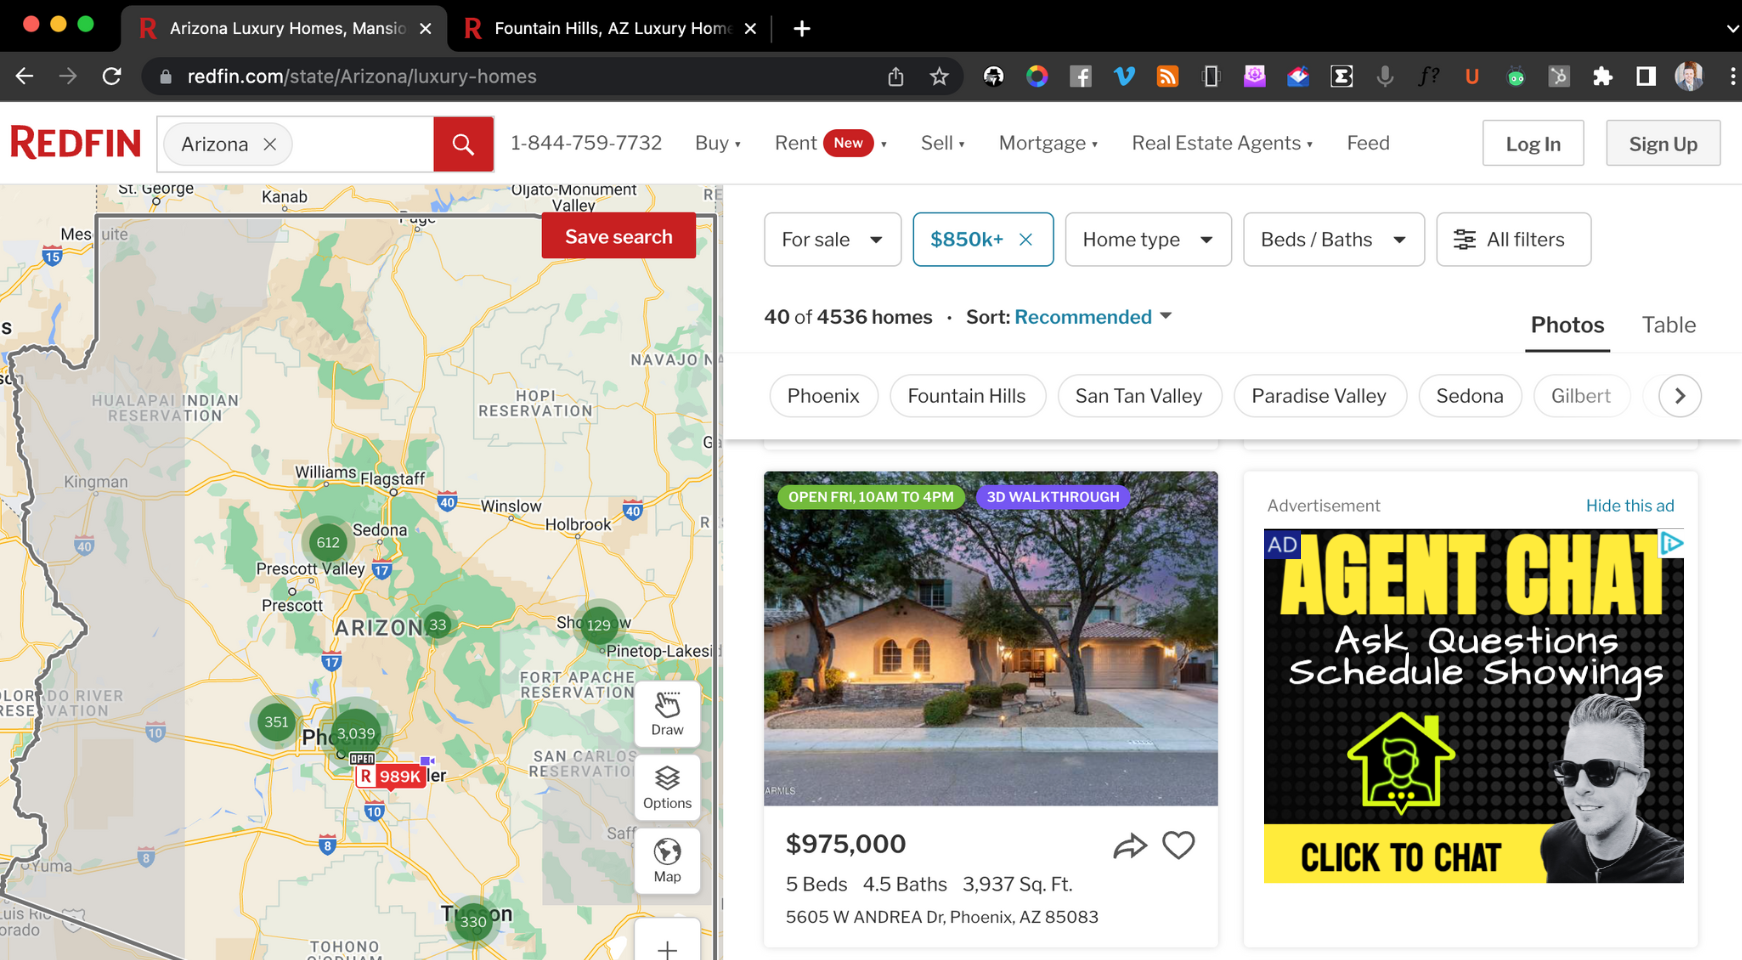Open the Home type dropdown
The width and height of the screenshot is (1742, 960).
[1148, 239]
